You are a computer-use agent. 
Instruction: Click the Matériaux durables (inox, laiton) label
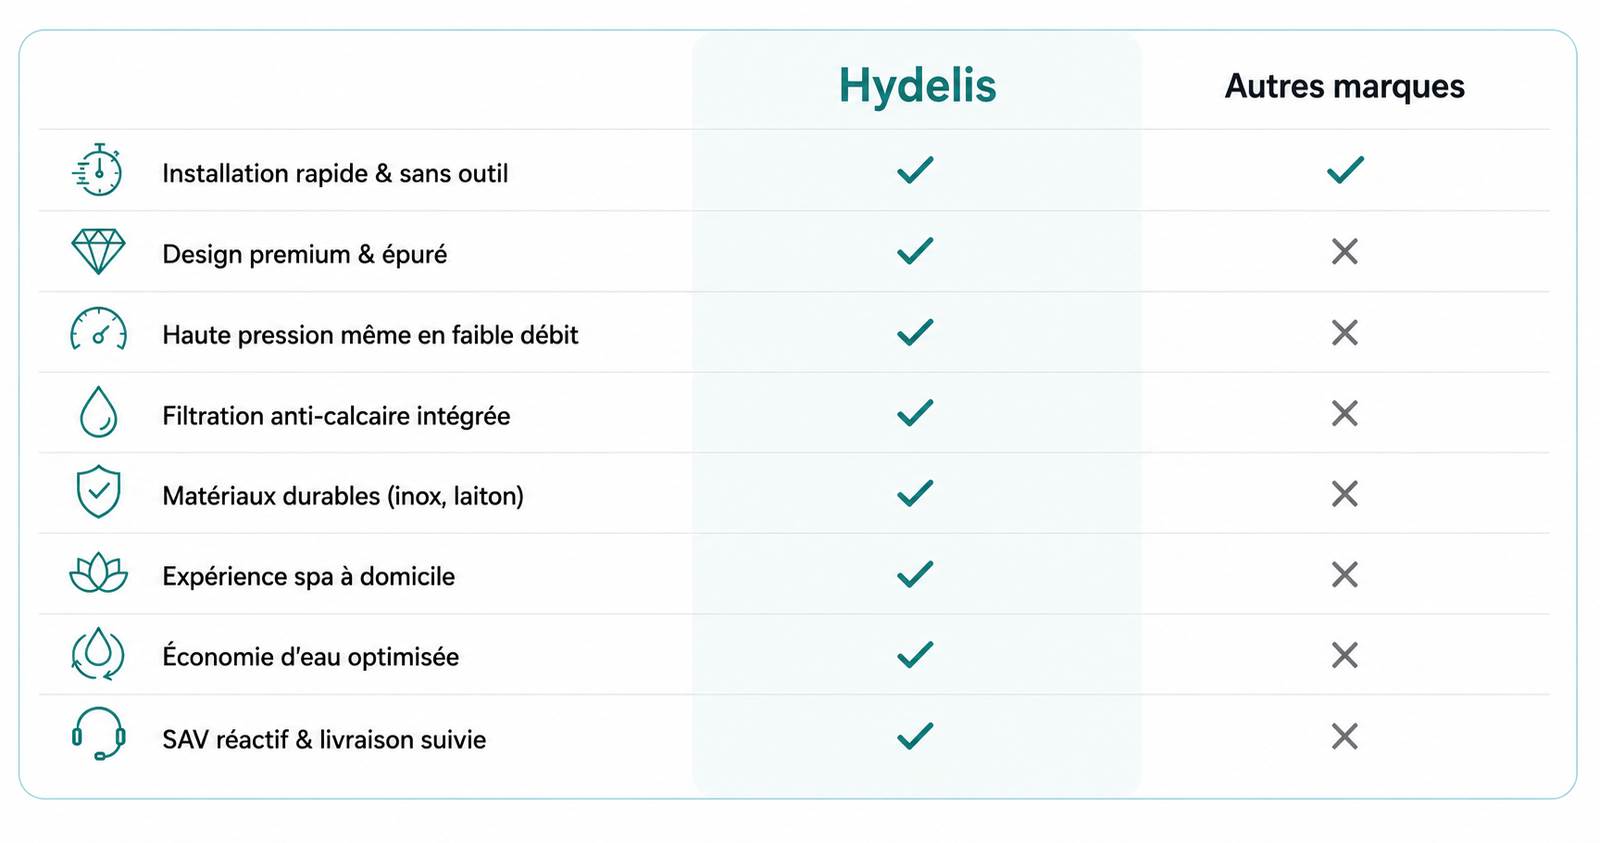coord(343,496)
